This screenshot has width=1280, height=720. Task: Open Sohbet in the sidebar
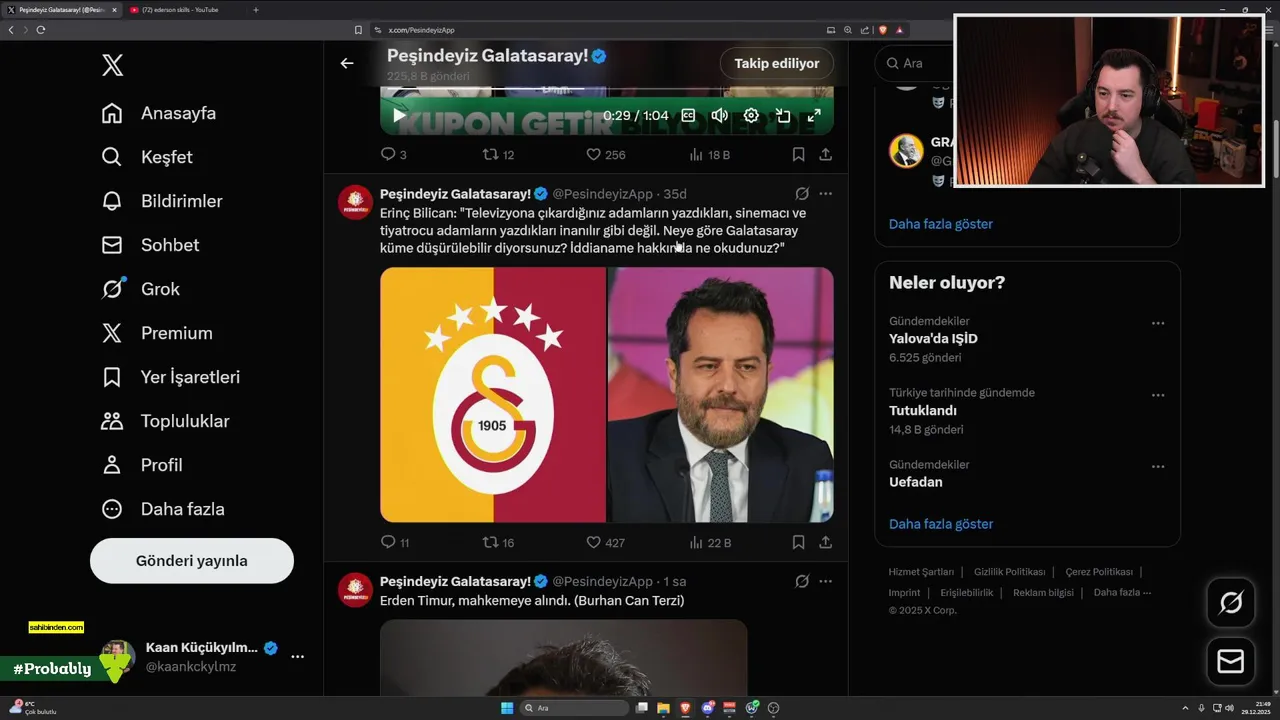tap(150, 245)
